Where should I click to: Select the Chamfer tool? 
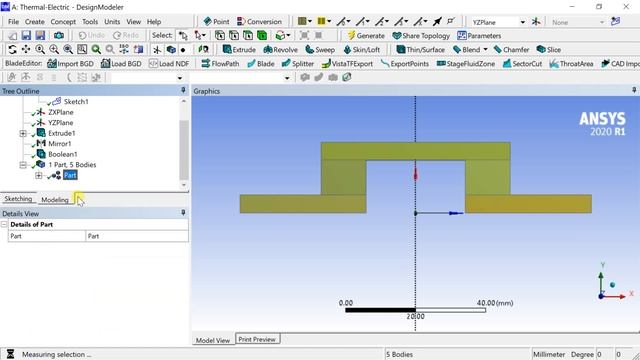pyautogui.click(x=511, y=49)
